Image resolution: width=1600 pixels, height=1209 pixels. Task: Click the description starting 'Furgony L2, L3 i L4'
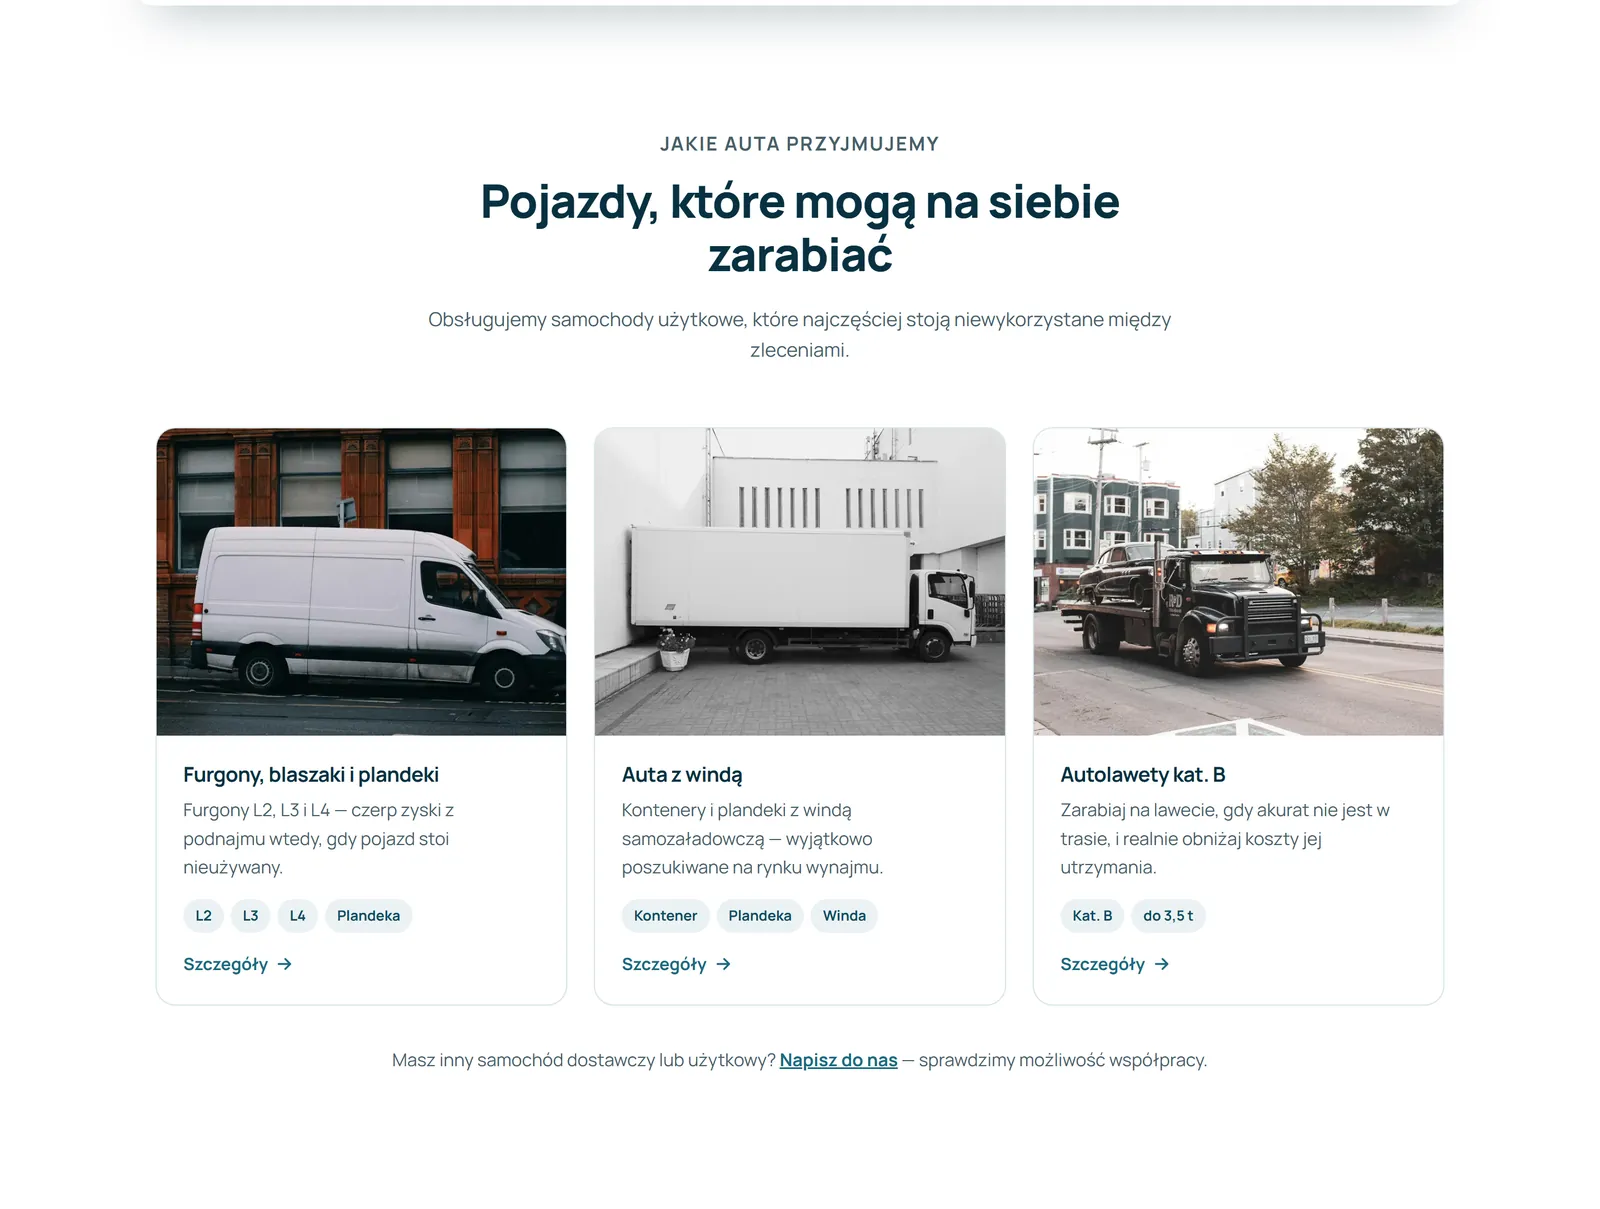(319, 838)
